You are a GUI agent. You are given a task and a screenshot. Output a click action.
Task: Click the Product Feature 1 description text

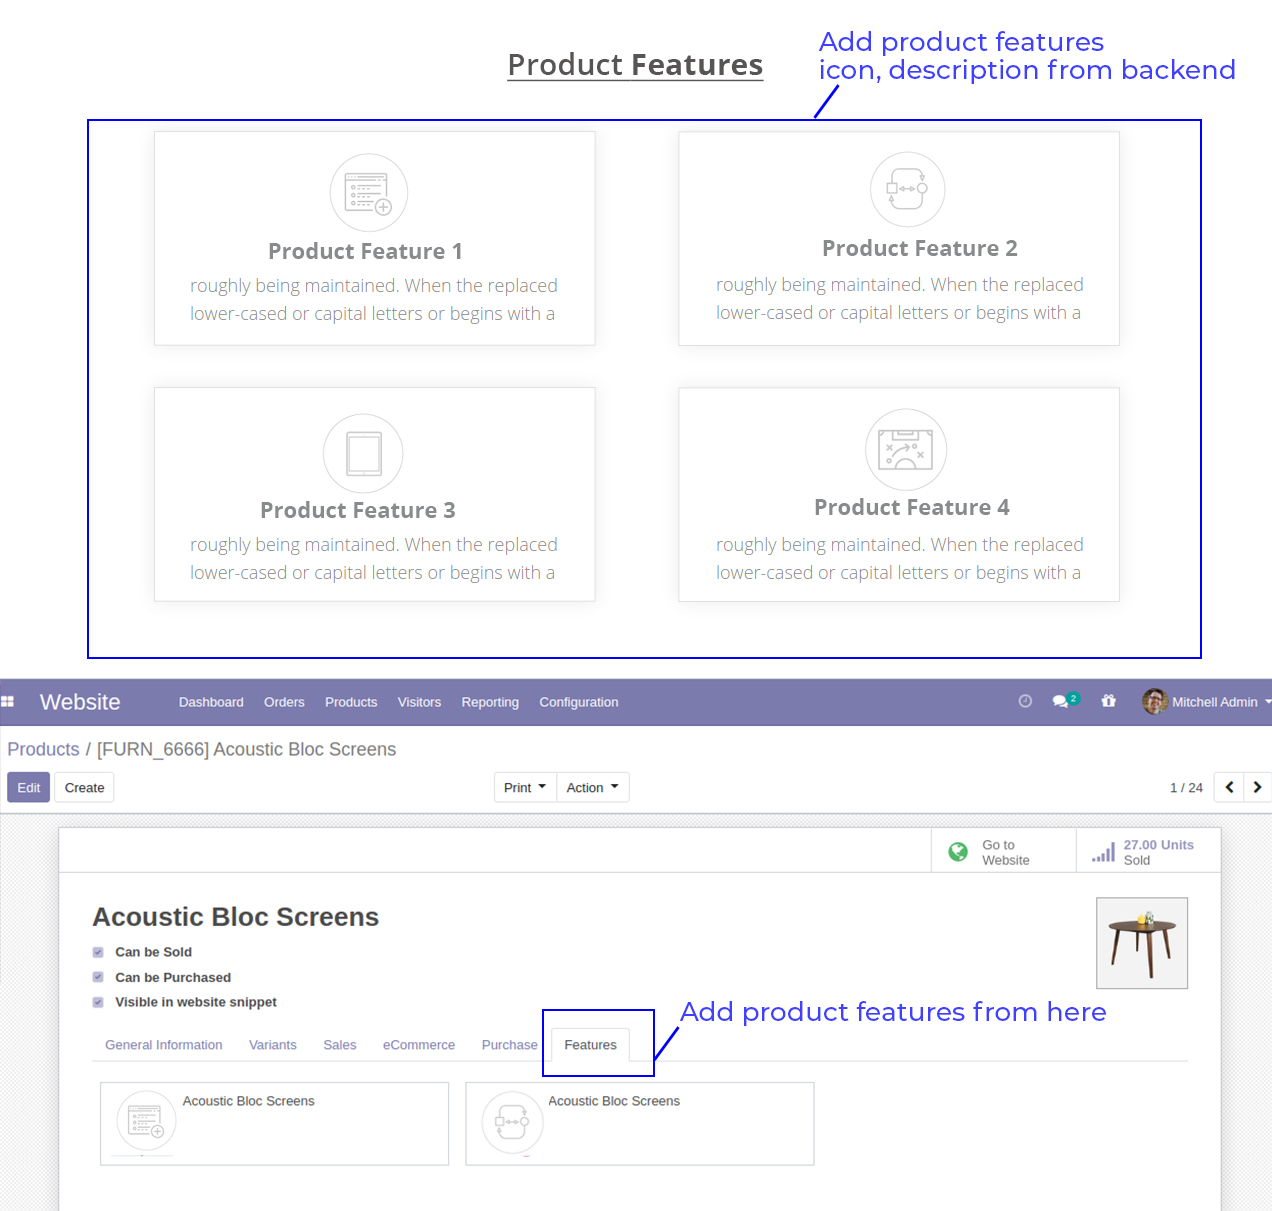374,300
